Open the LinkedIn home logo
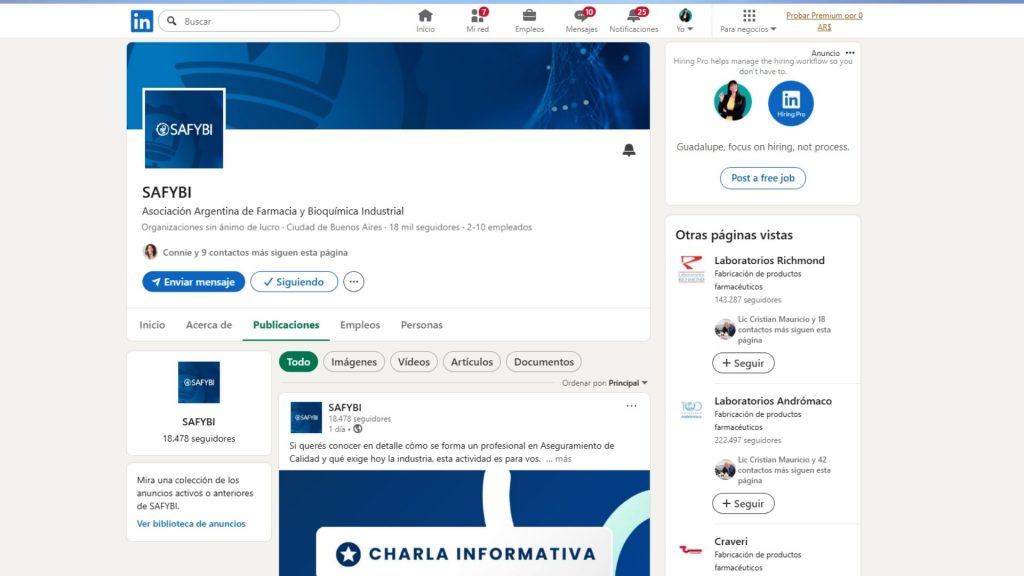The image size is (1024, 576). [x=142, y=21]
